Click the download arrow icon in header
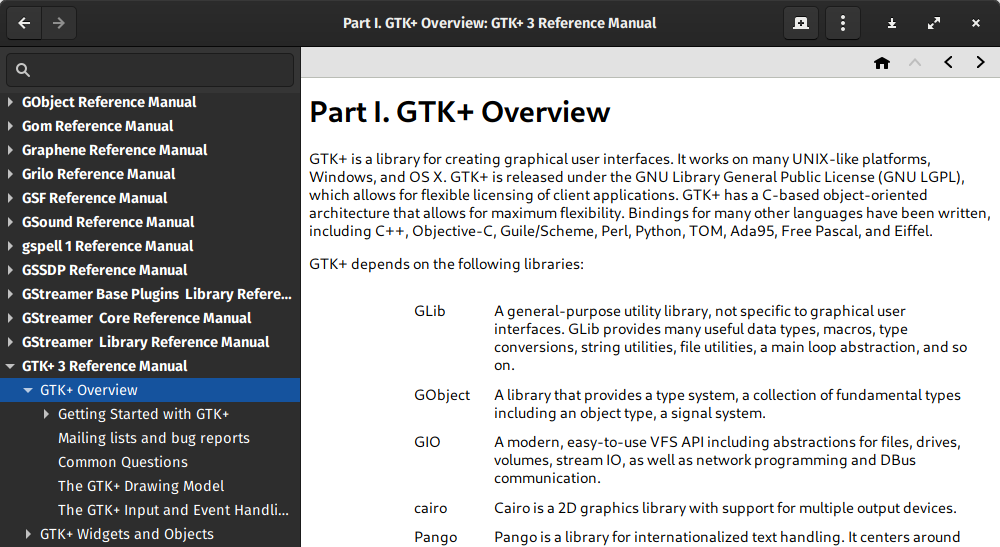The width and height of the screenshot is (1000, 547). [x=892, y=23]
